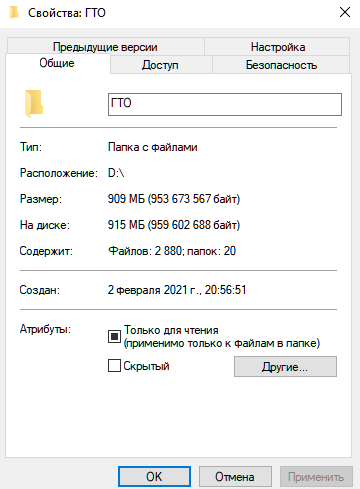This screenshot has height=489, width=360.
Task: Switch to the 'Предыдущие версии' tab
Action: [x=105, y=47]
